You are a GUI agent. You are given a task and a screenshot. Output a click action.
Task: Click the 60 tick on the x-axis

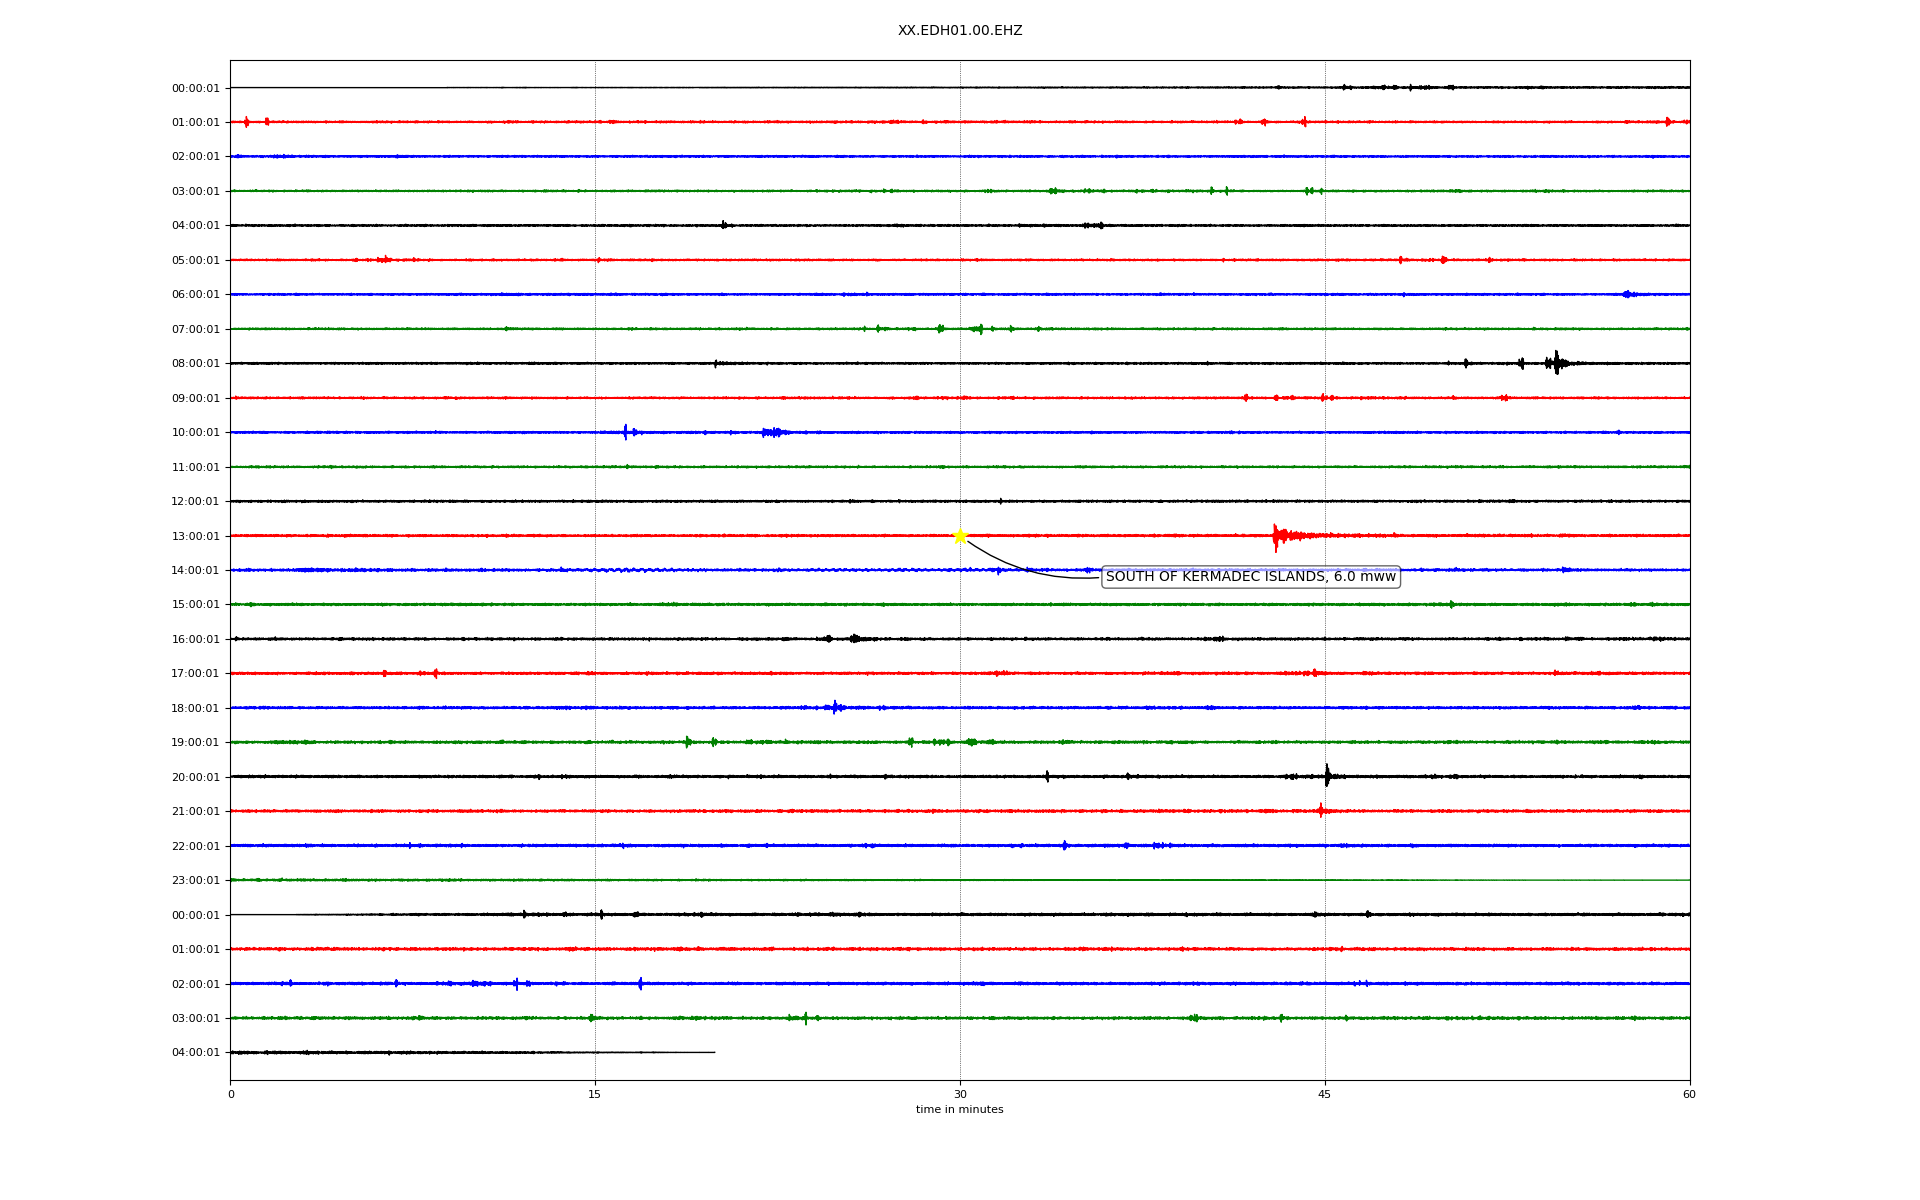pos(1689,1095)
